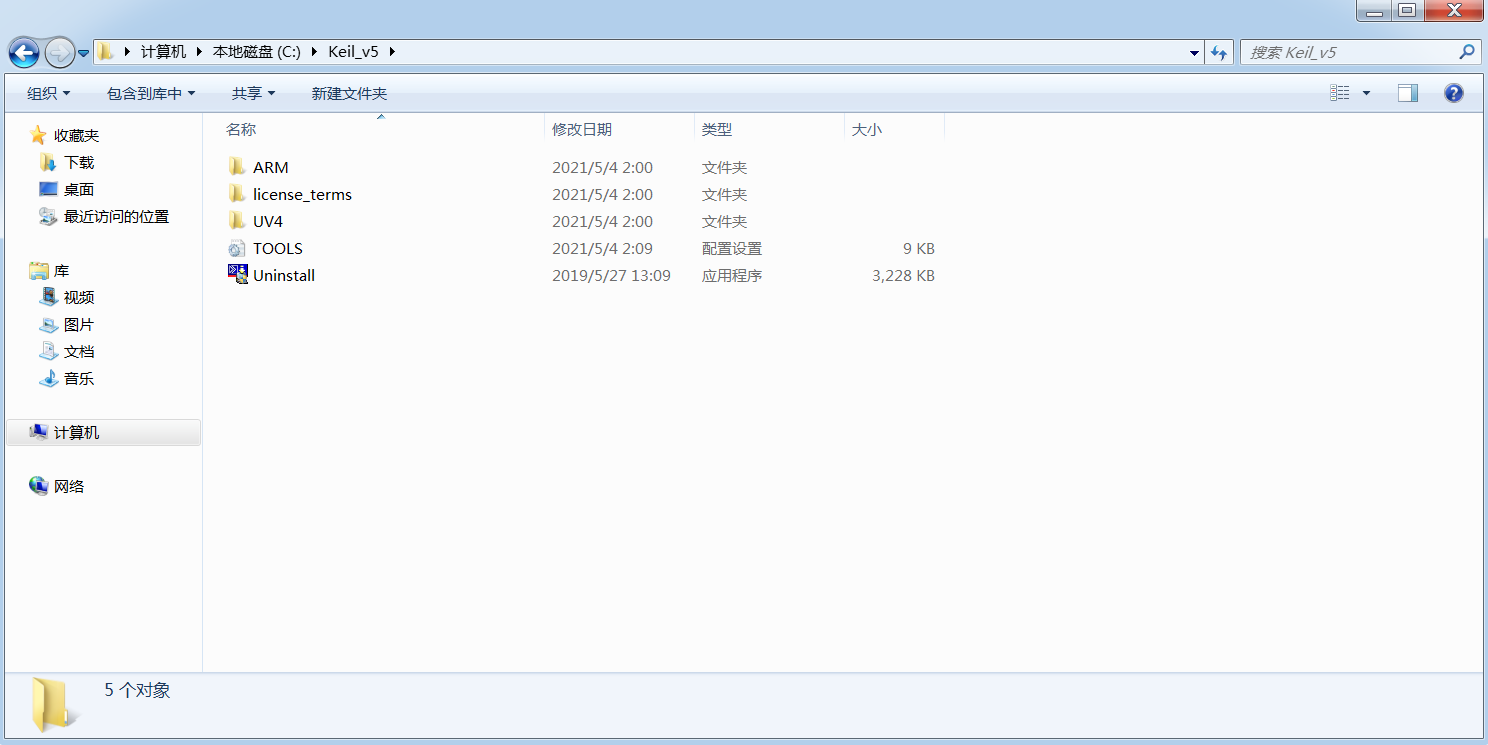The height and width of the screenshot is (745, 1488).
Task: Toggle the preview pane button
Action: 1408,93
